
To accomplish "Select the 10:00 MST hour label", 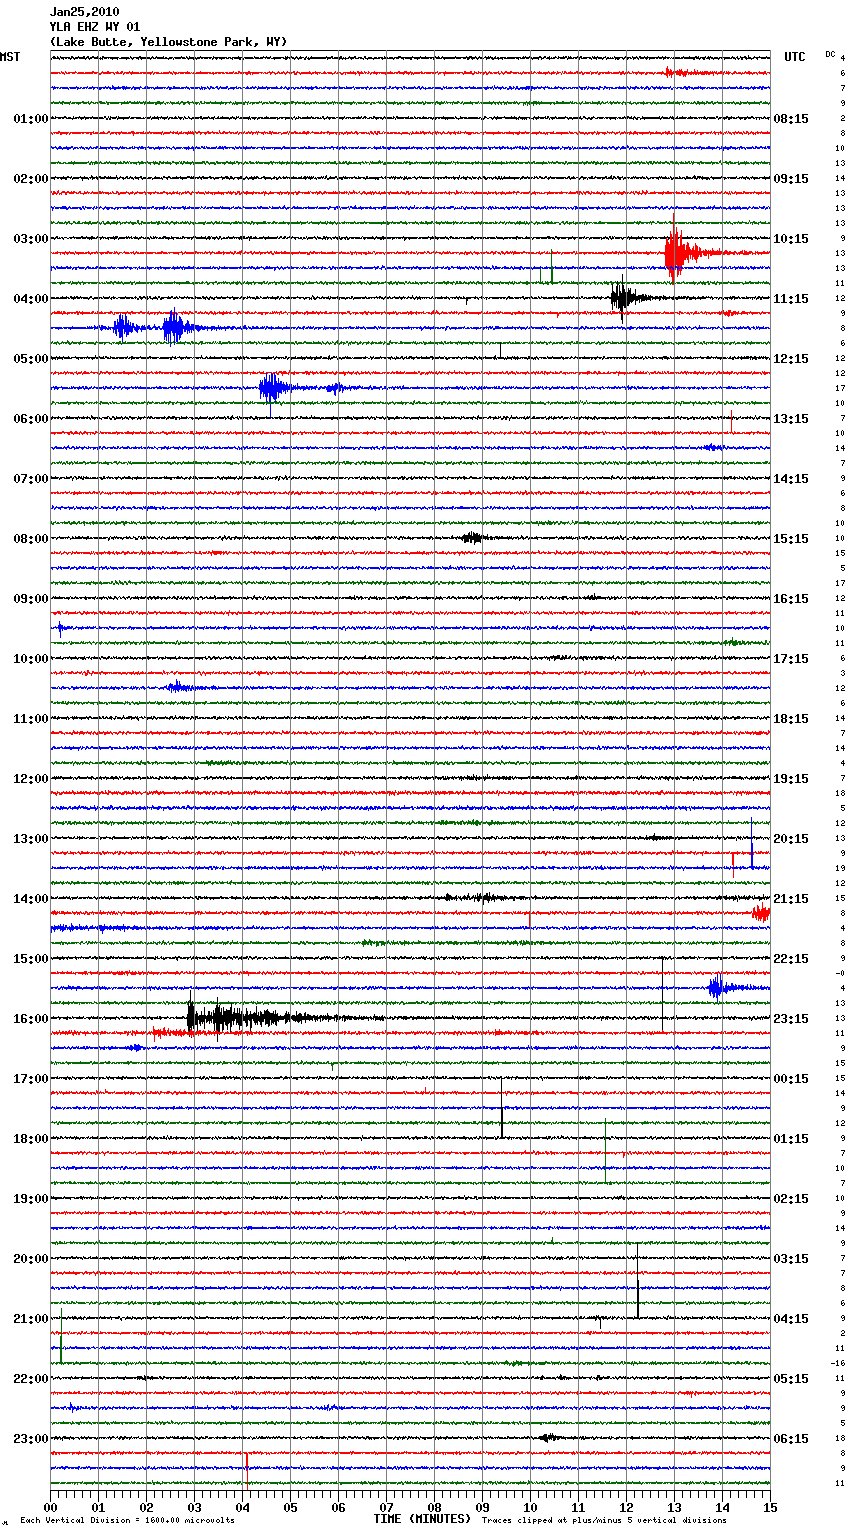I will point(31,659).
